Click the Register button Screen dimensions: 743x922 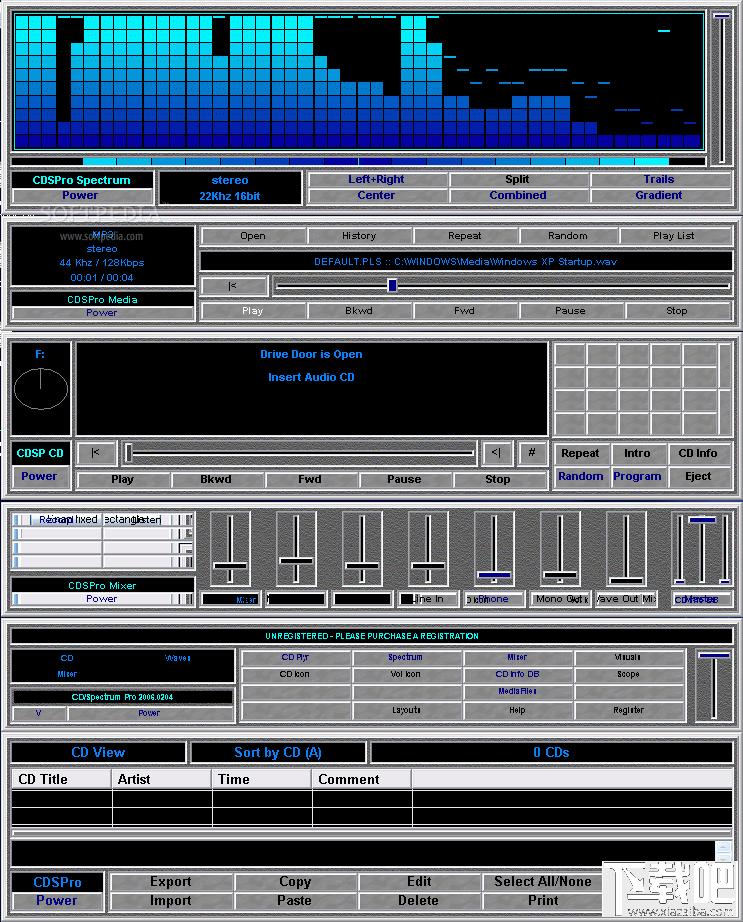point(628,710)
